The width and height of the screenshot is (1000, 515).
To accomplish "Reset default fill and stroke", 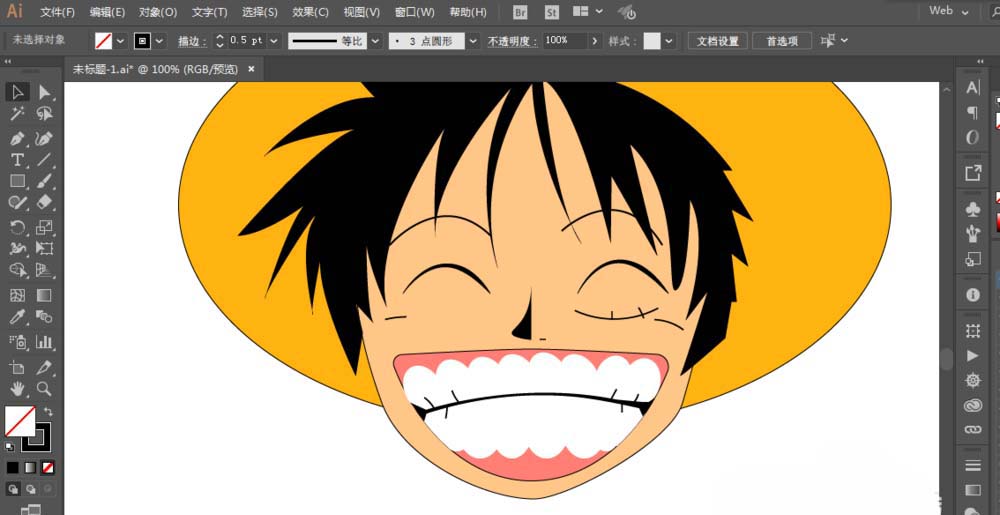I will 10,447.
